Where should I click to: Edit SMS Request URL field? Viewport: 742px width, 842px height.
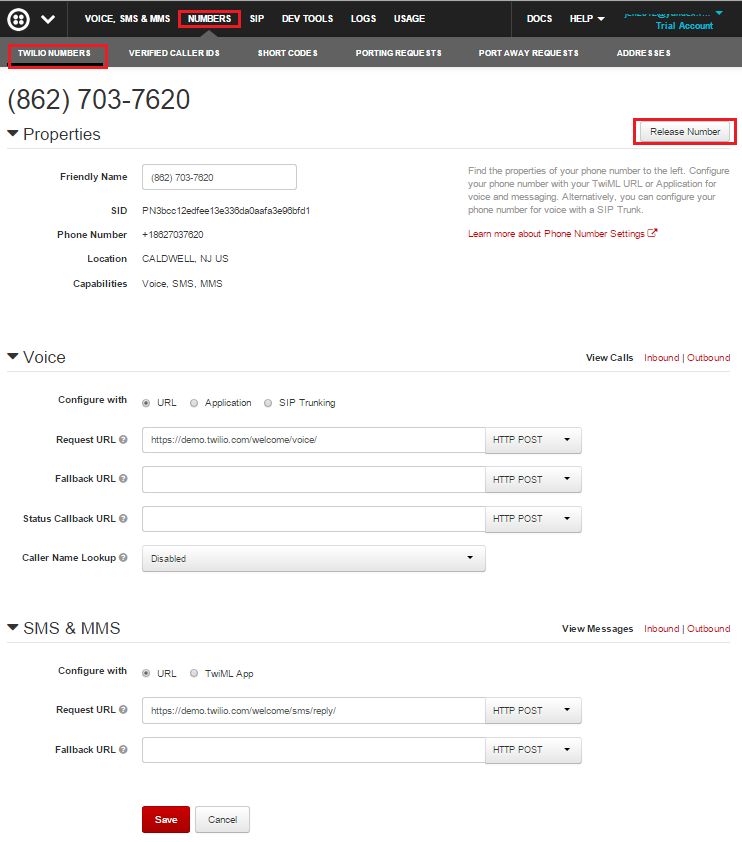tap(314, 710)
